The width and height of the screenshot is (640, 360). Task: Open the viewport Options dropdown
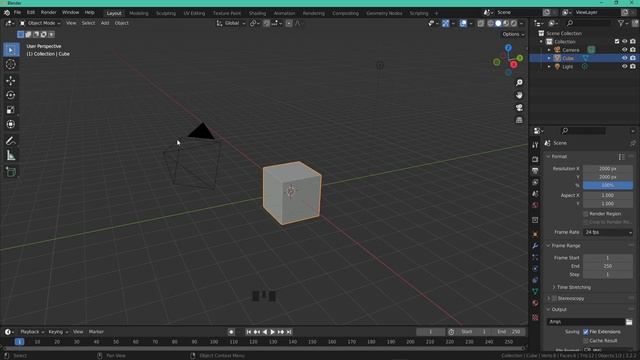pyautogui.click(x=513, y=34)
